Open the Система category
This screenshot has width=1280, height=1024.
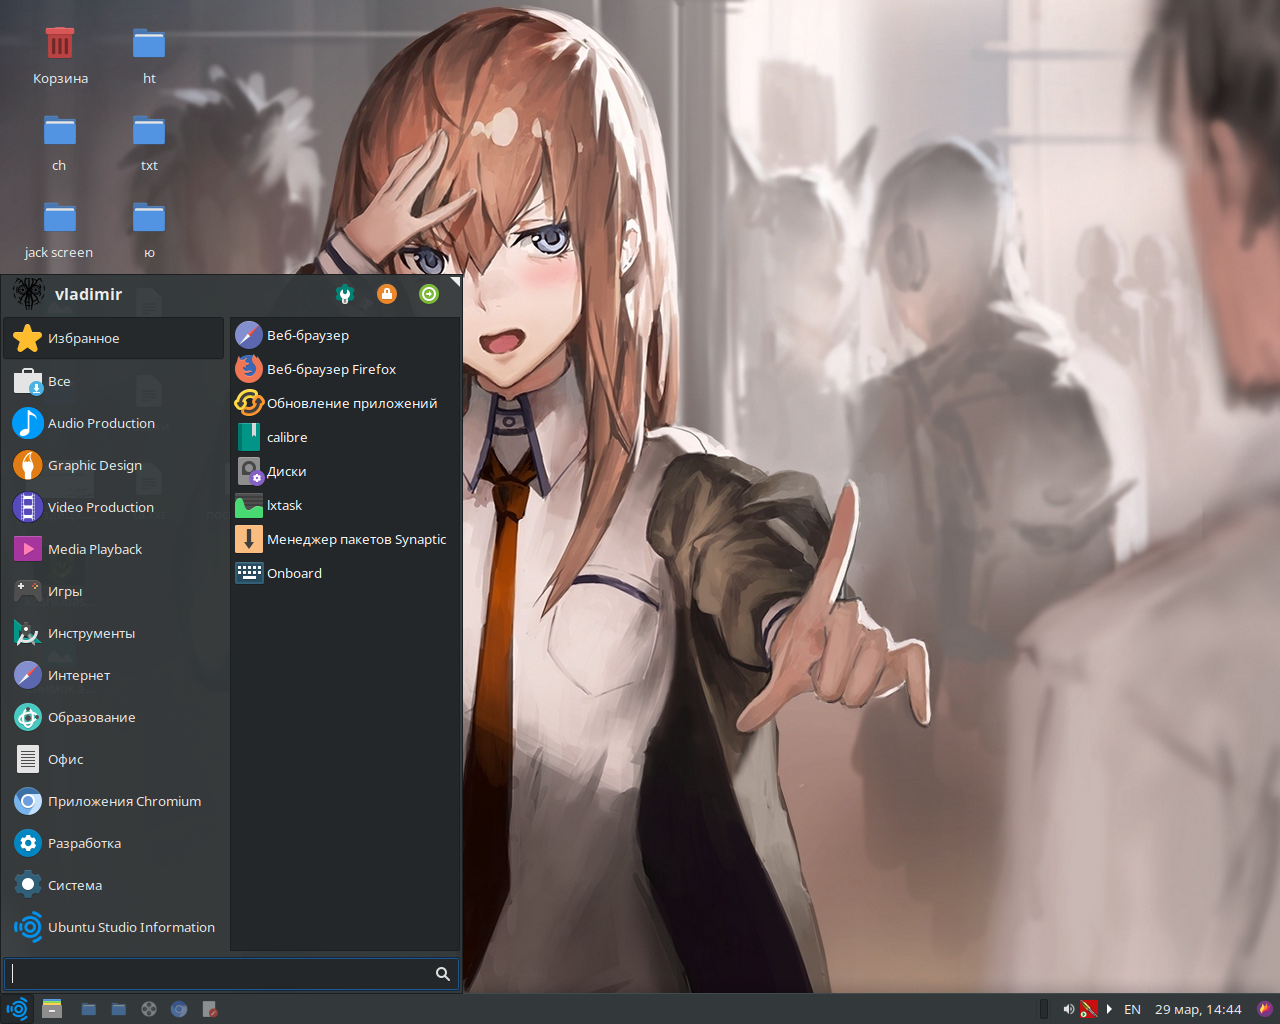click(113, 885)
